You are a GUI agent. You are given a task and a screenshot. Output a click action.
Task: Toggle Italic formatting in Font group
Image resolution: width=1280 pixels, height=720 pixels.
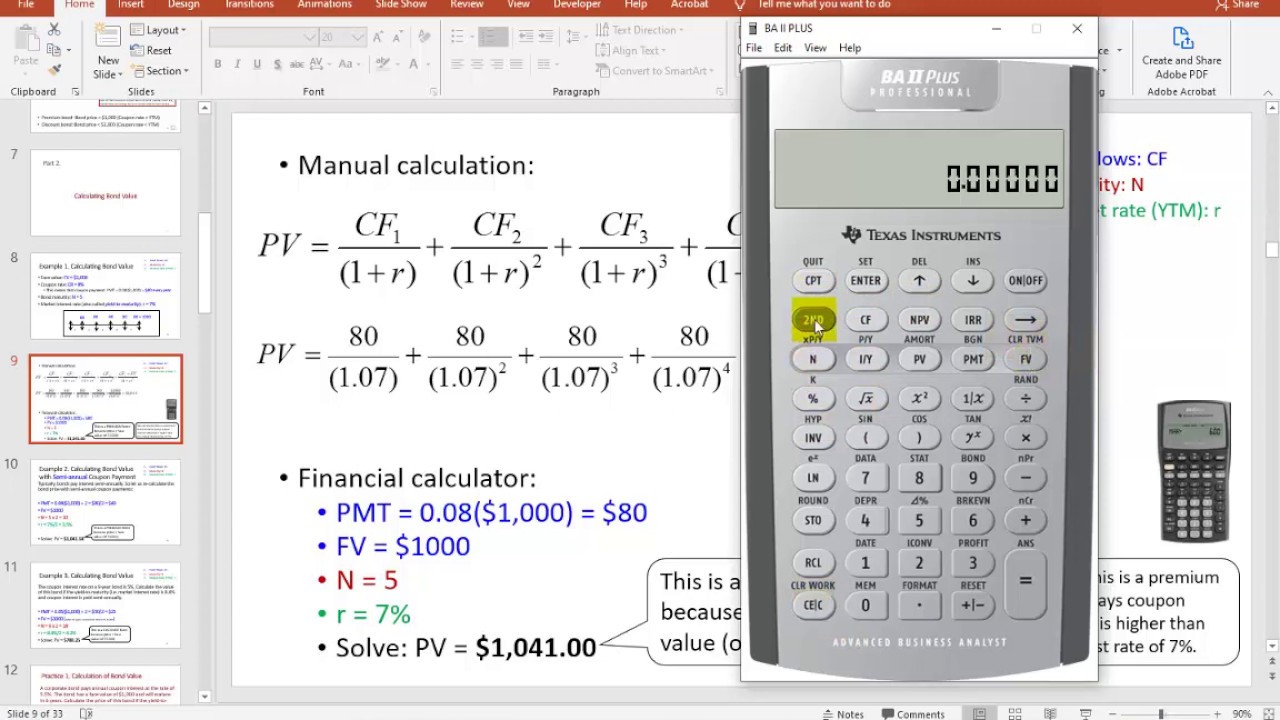(238, 64)
